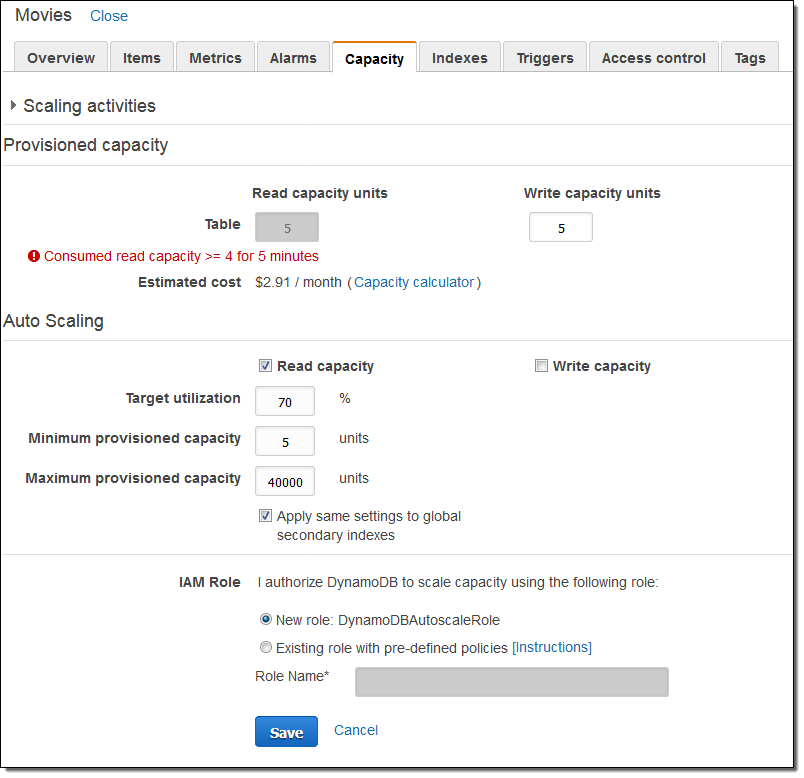Open the Capacity calculator link

pos(414,282)
